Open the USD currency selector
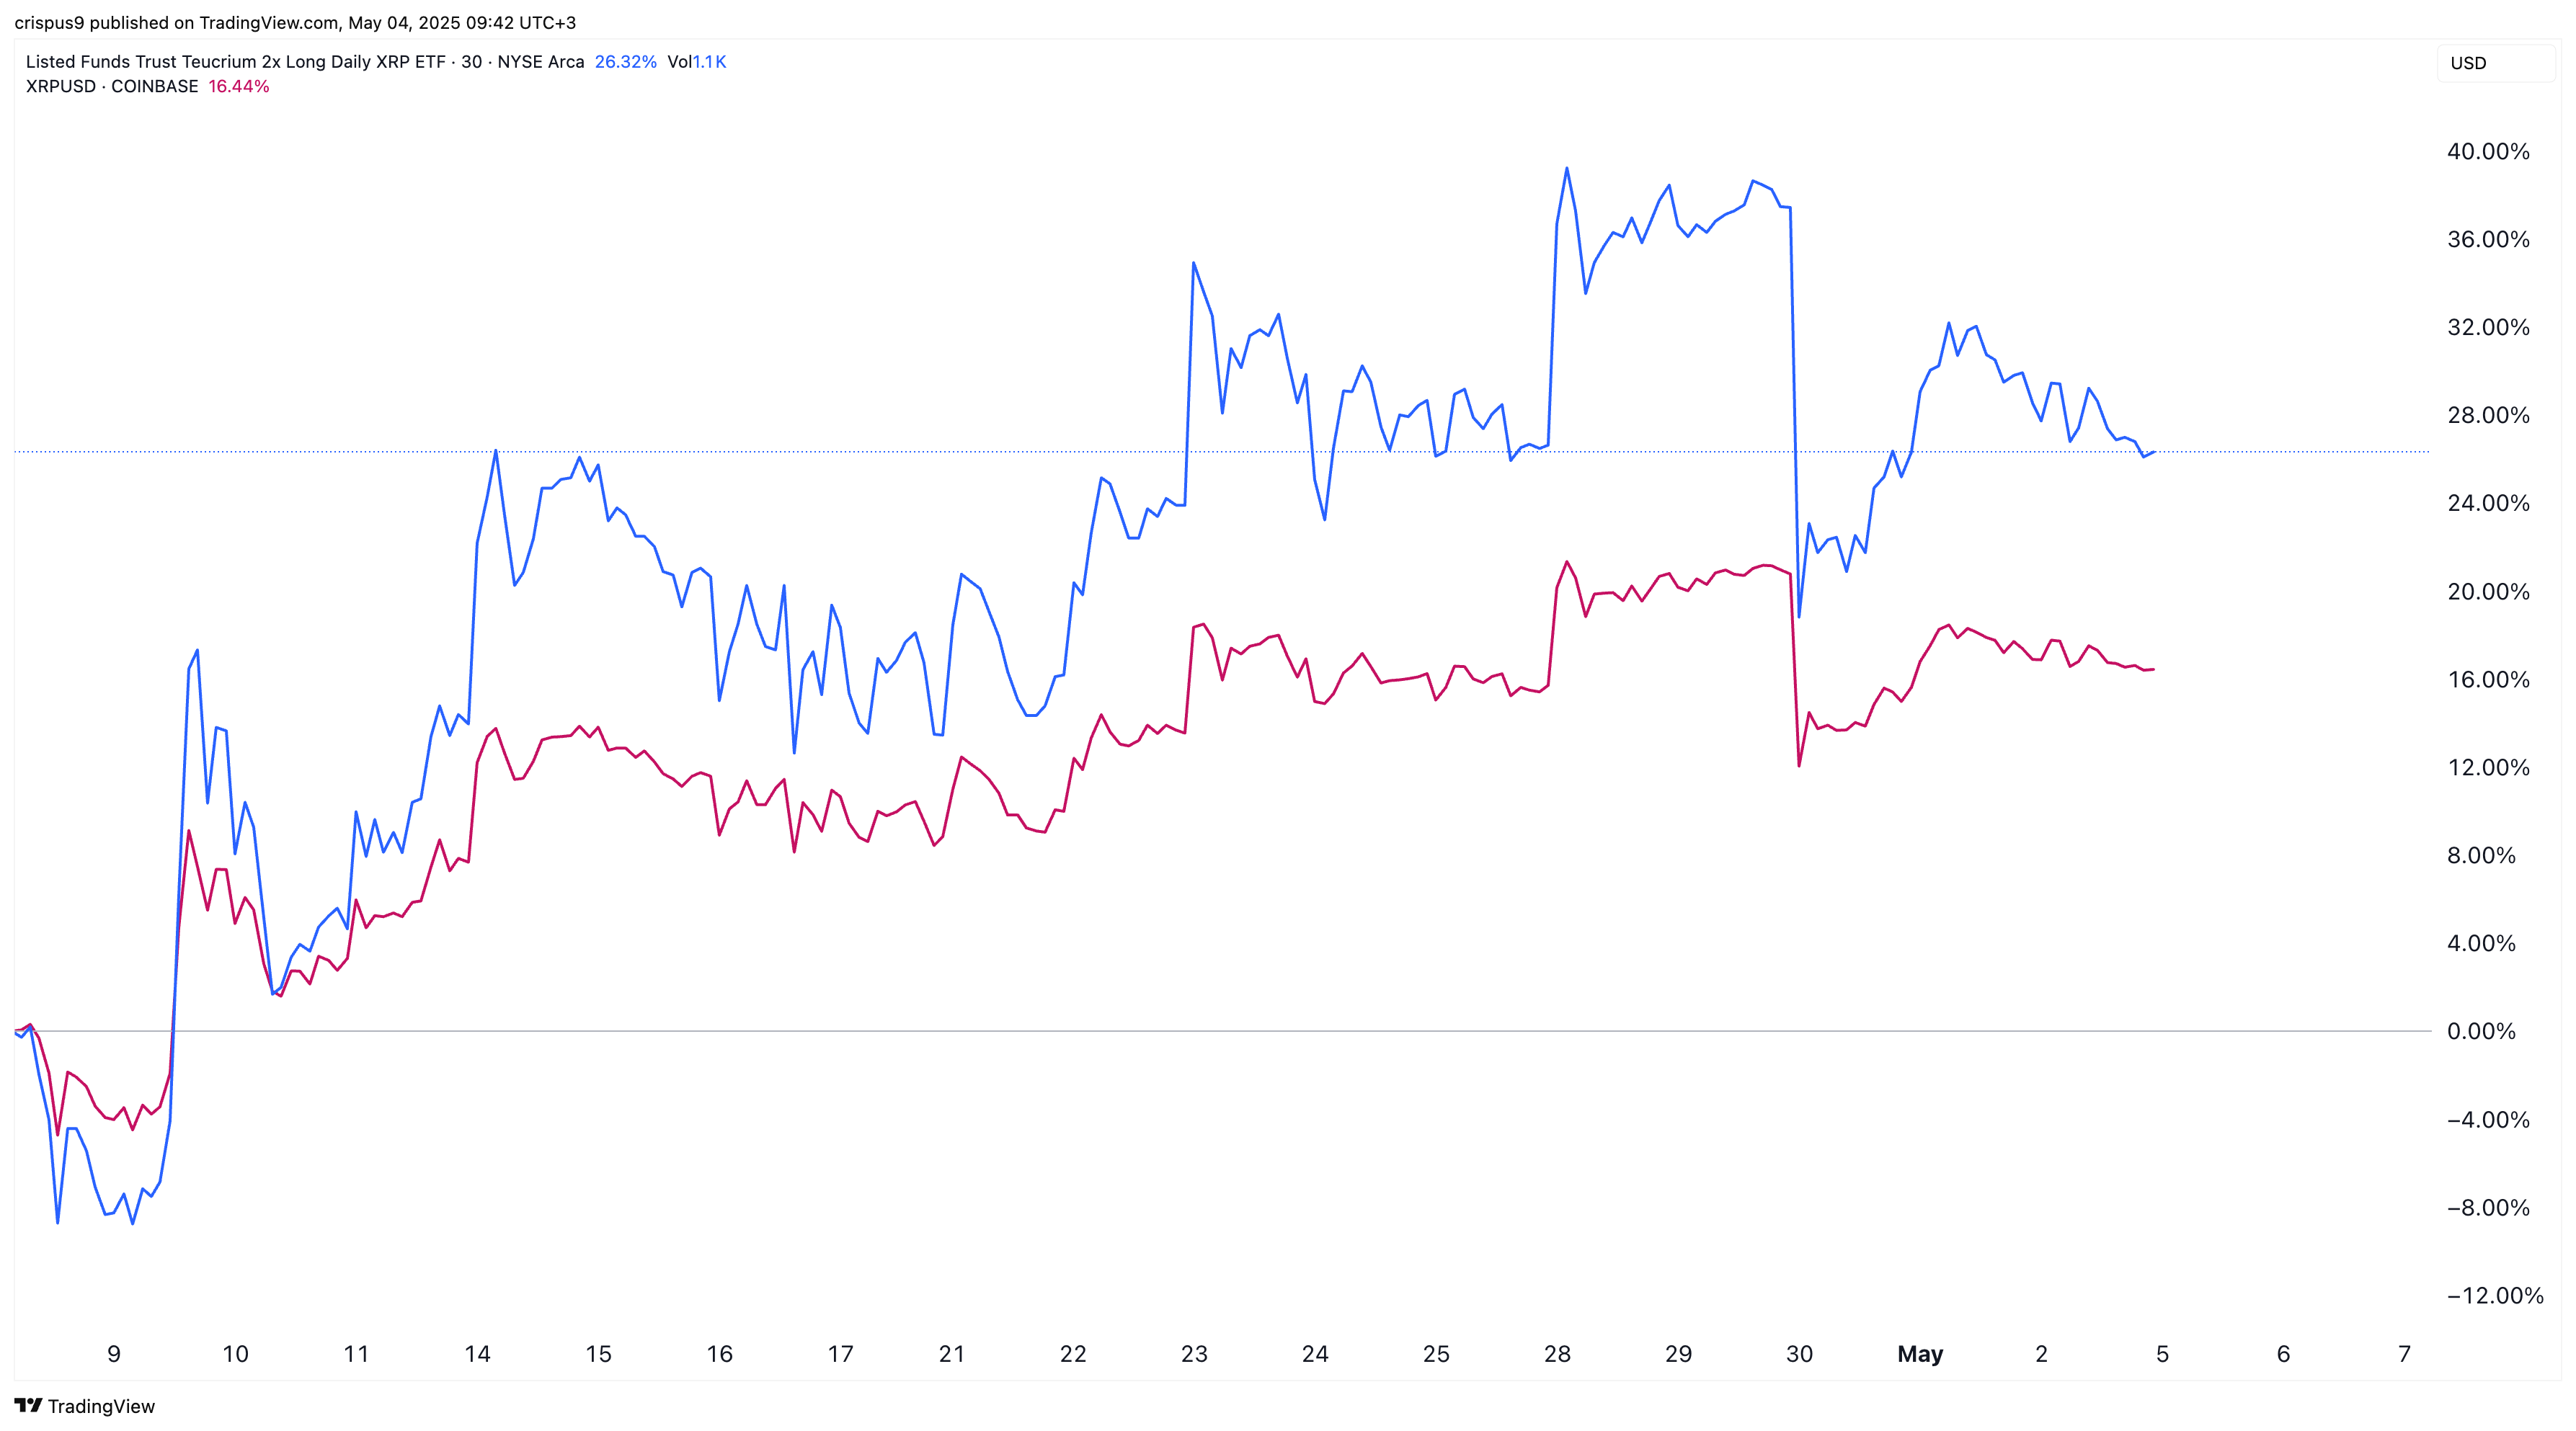This screenshot has width=2576, height=1431. coord(2494,63)
